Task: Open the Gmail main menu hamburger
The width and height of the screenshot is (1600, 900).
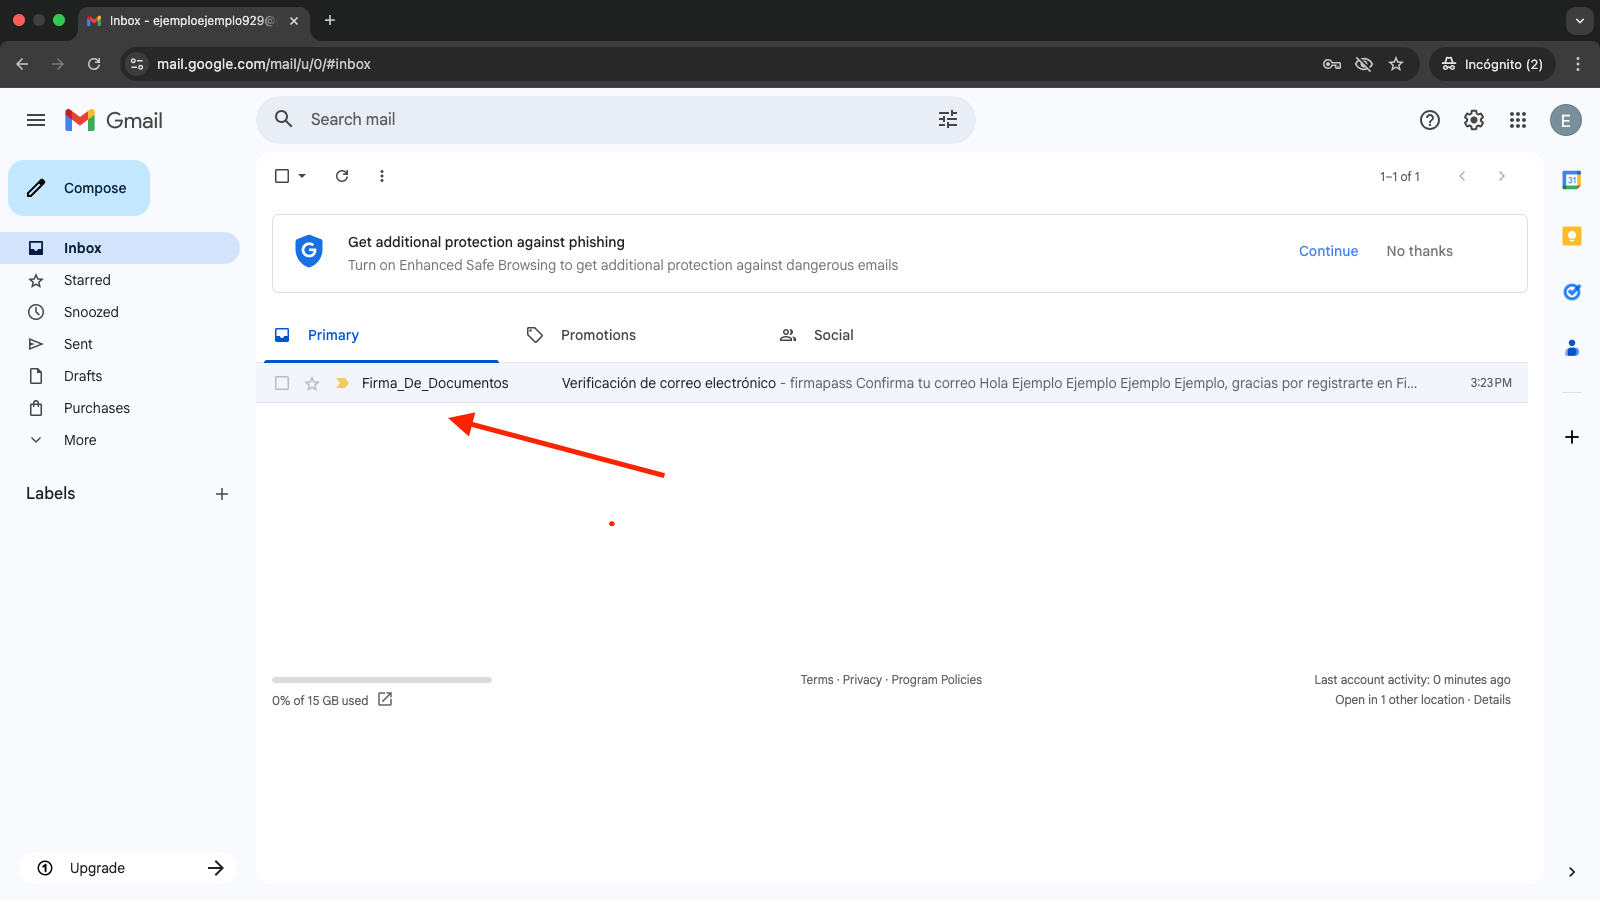Action: (x=36, y=120)
